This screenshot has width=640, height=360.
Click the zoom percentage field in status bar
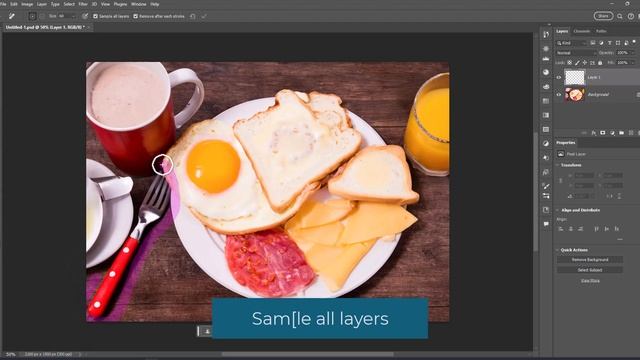(11, 354)
